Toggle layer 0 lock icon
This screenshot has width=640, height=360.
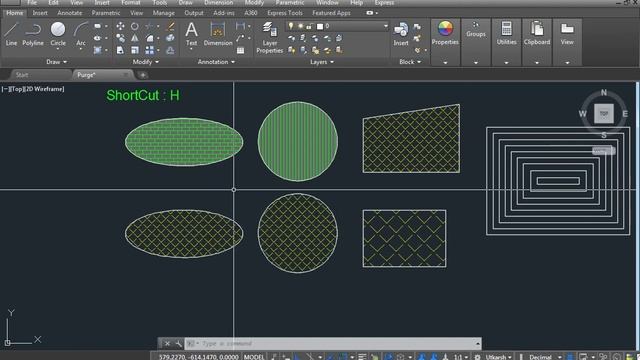pyautogui.click(x=310, y=26)
